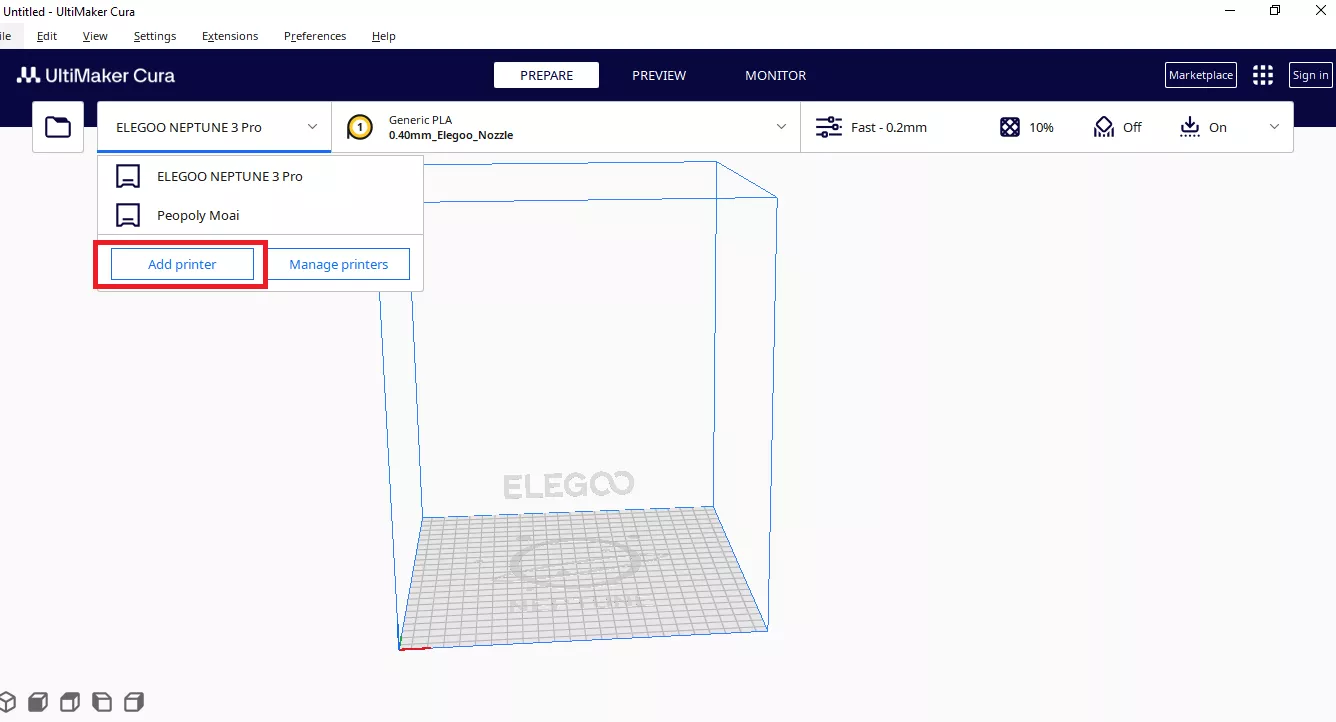Open the 10% infill density control

[x=1027, y=127]
